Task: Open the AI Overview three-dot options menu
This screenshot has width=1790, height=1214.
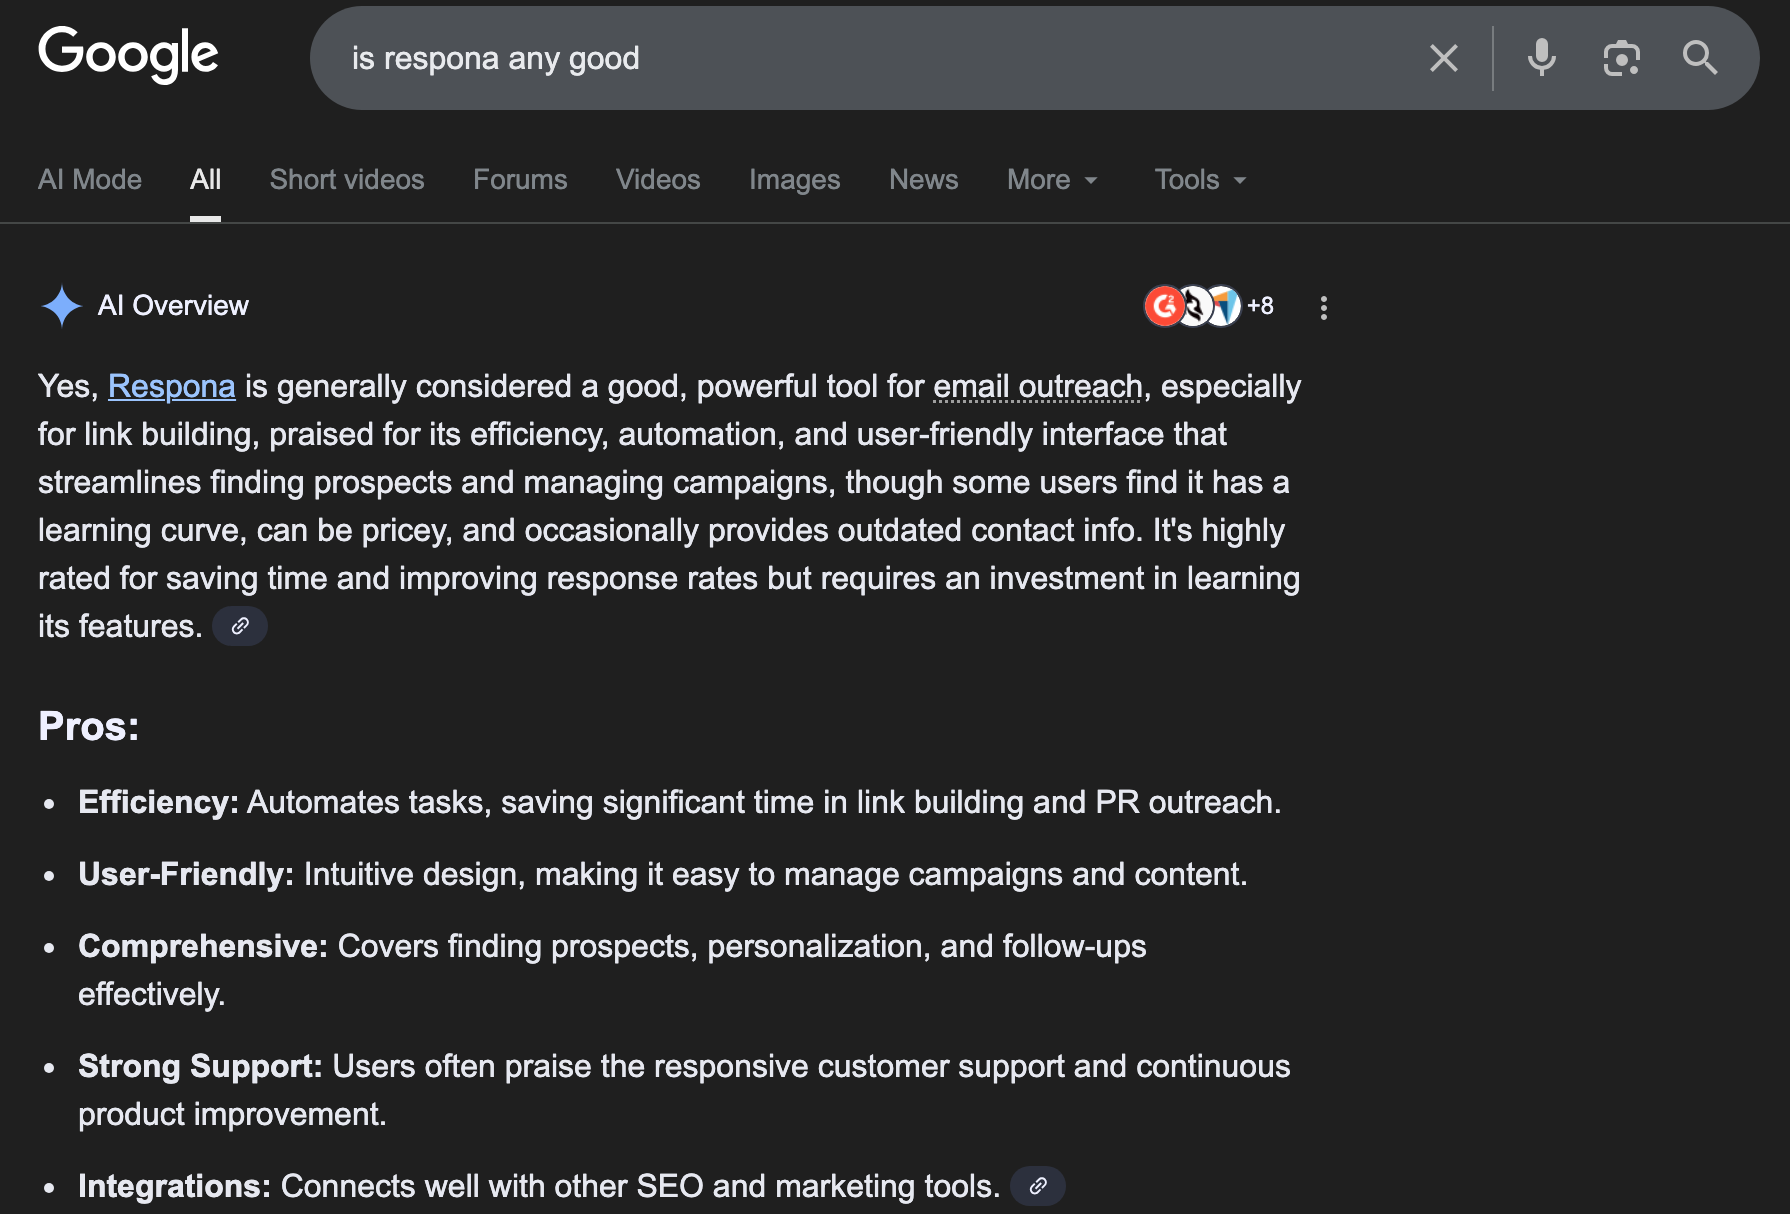Action: [x=1323, y=307]
